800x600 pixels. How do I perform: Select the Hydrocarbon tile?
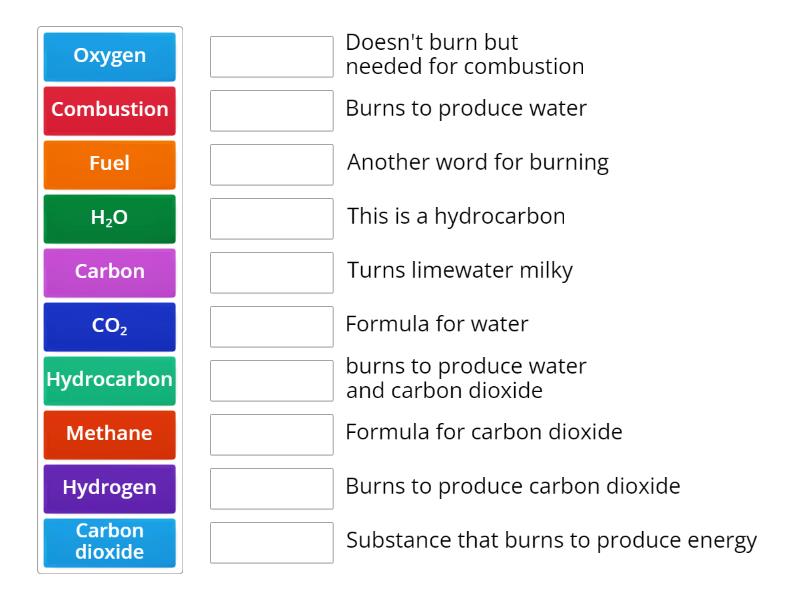(109, 381)
